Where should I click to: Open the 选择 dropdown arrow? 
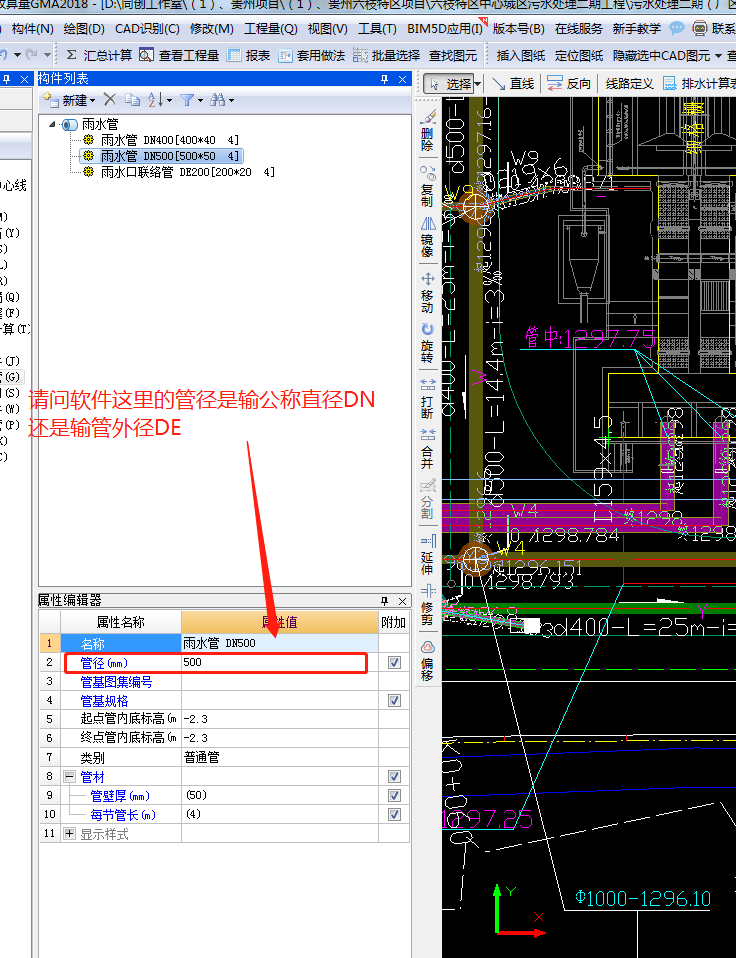pyautogui.click(x=478, y=84)
